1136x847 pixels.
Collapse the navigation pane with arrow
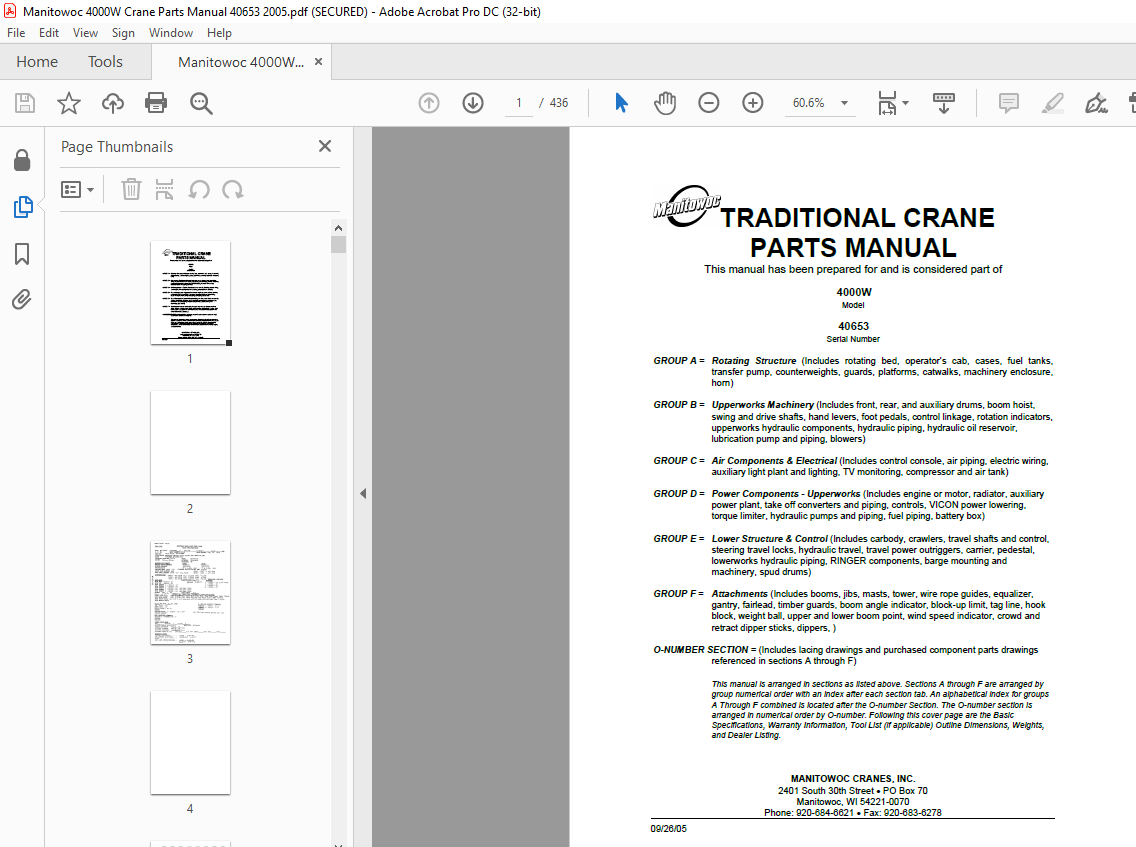pyautogui.click(x=363, y=493)
